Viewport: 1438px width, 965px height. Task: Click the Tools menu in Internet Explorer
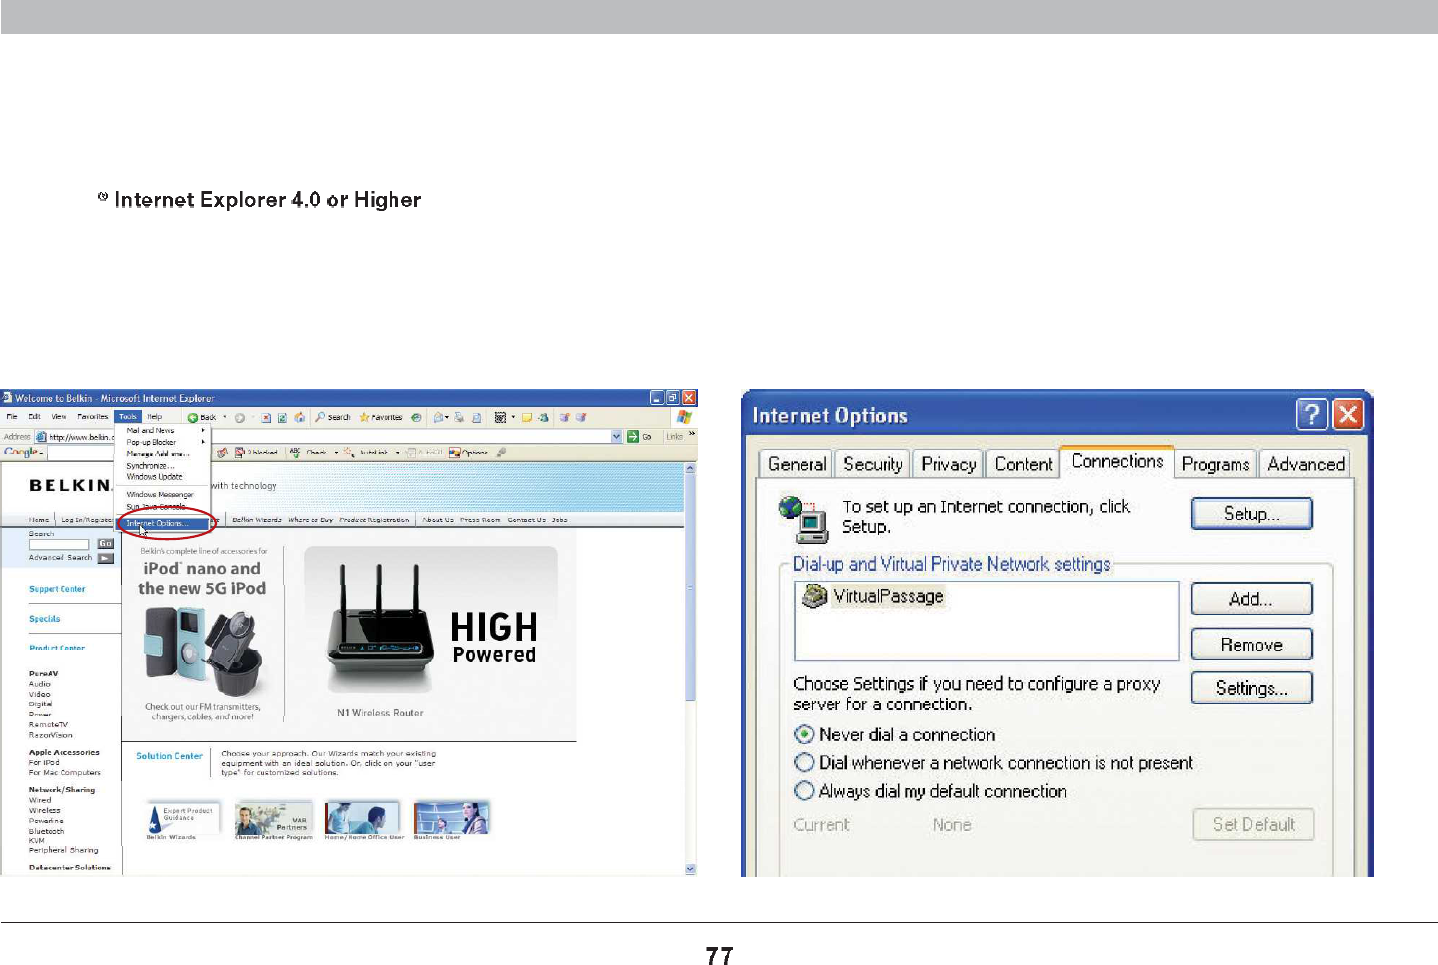pos(128,417)
